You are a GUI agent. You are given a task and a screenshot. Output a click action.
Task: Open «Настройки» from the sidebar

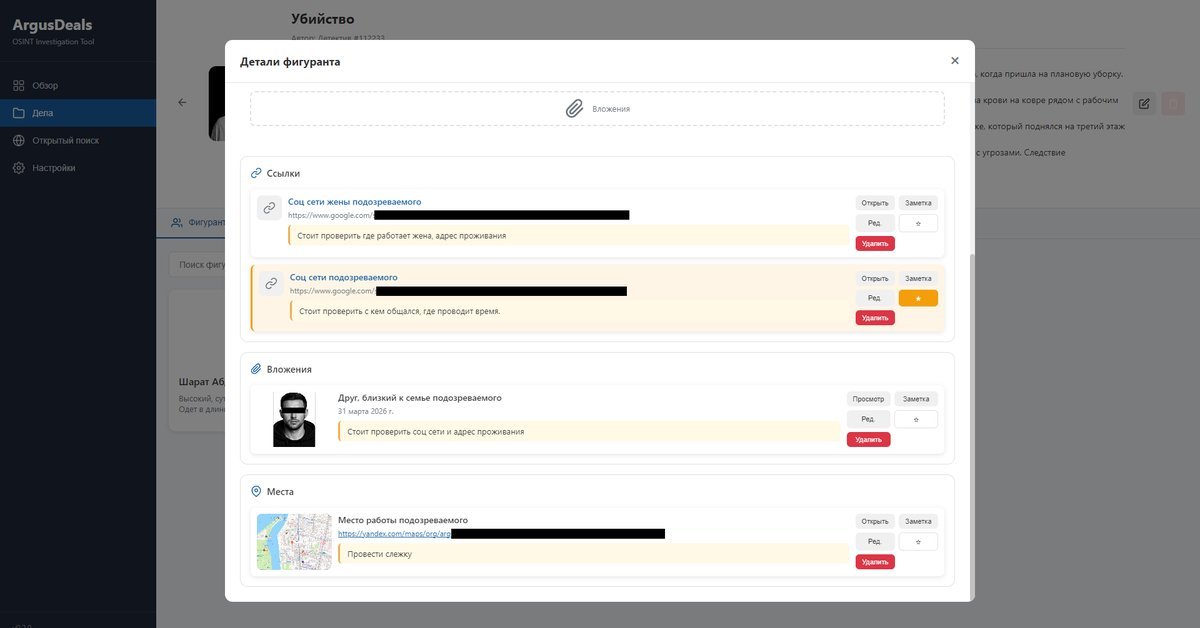pos(53,168)
